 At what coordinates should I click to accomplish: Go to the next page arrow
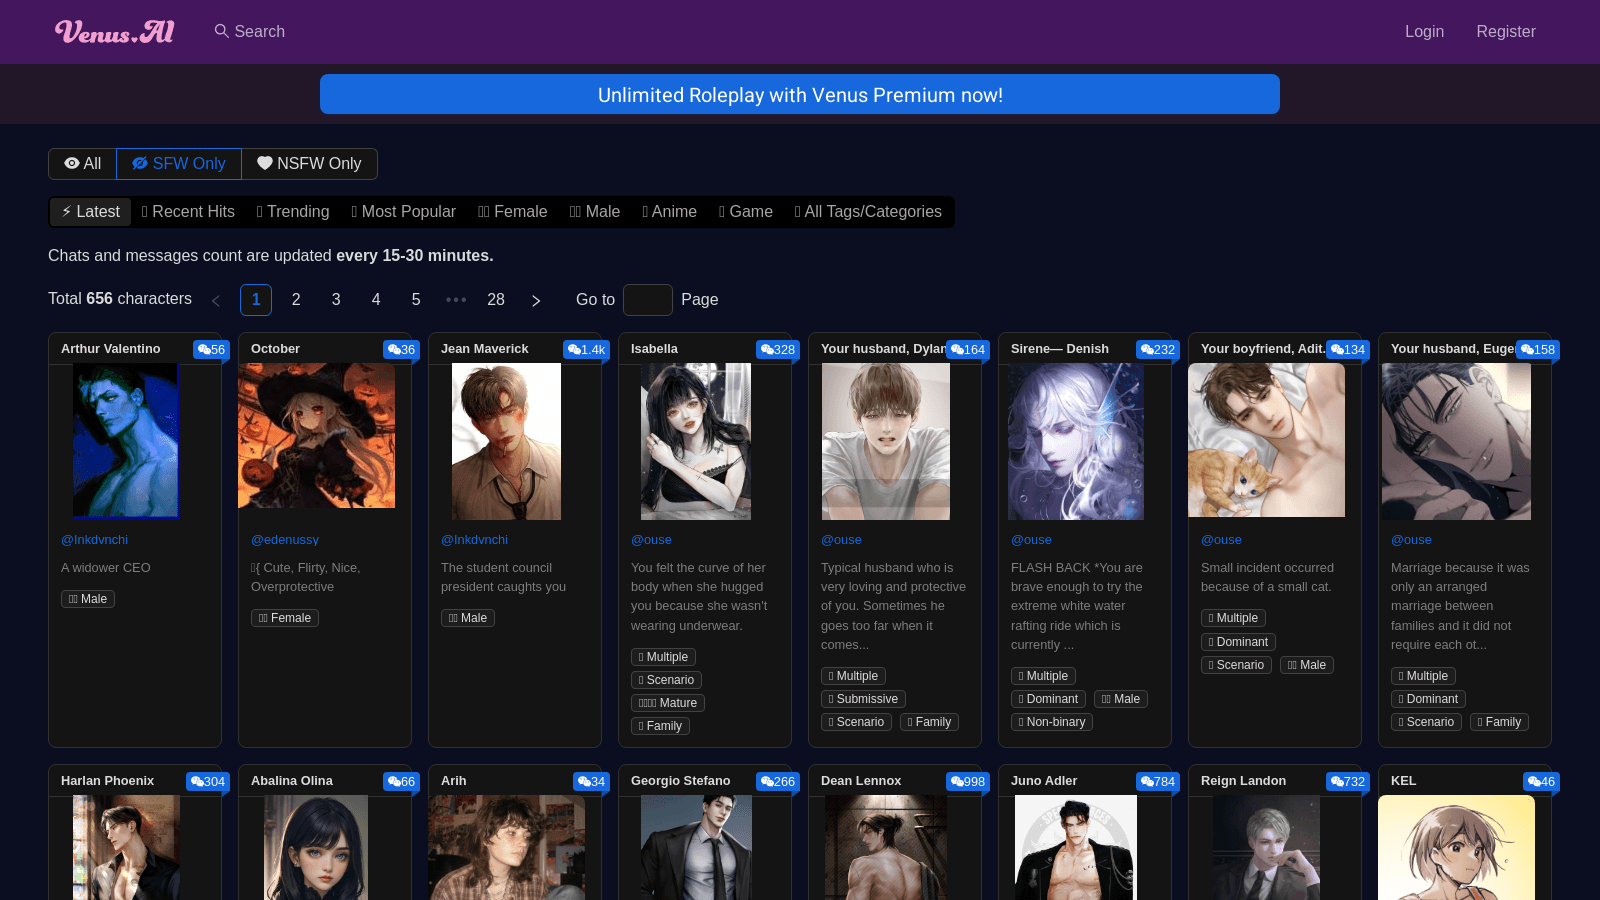tap(536, 300)
